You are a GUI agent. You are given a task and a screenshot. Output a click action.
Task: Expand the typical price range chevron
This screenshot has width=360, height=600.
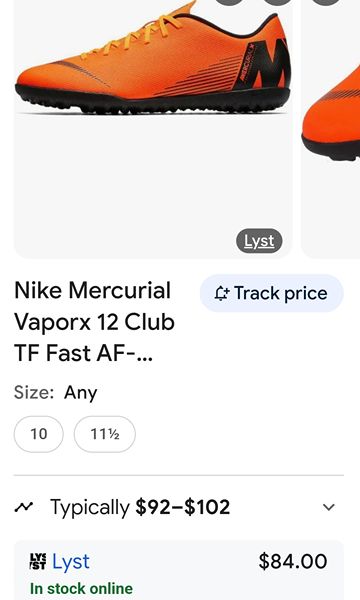click(x=329, y=507)
